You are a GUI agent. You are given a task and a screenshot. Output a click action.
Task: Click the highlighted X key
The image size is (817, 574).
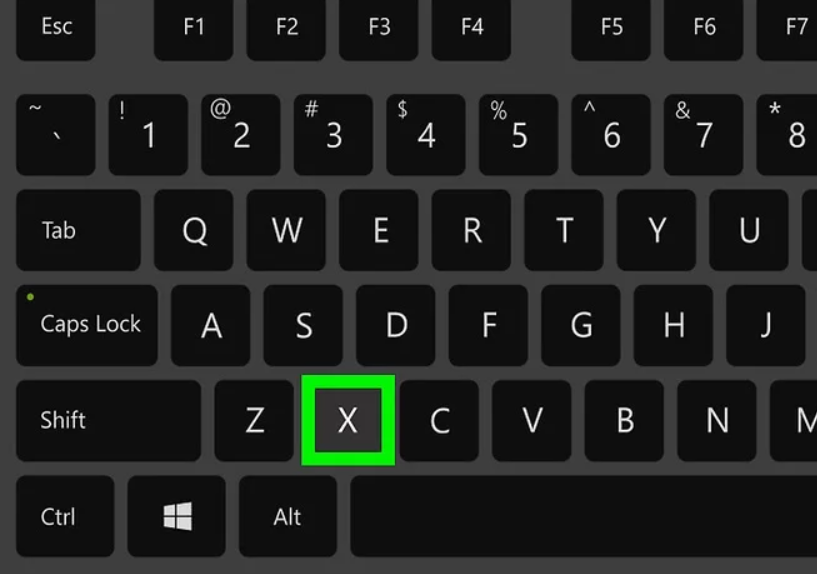348,420
